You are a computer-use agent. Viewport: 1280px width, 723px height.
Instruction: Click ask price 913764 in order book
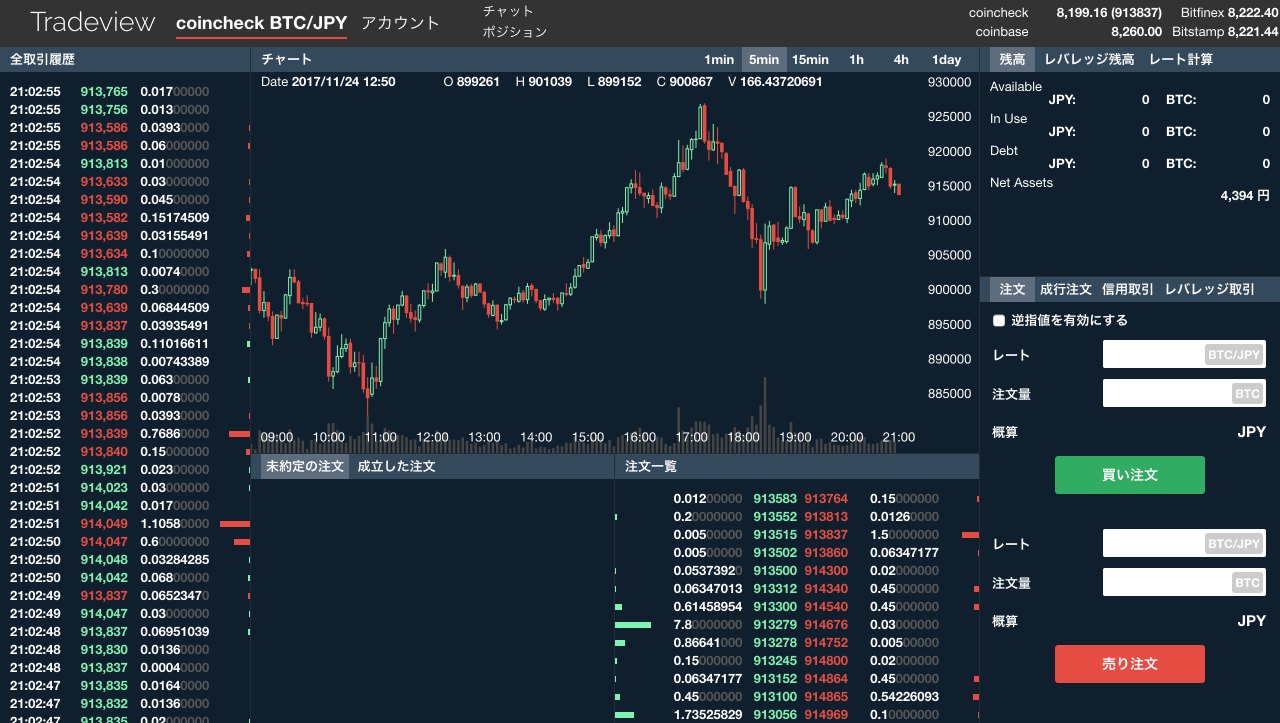tap(826, 498)
